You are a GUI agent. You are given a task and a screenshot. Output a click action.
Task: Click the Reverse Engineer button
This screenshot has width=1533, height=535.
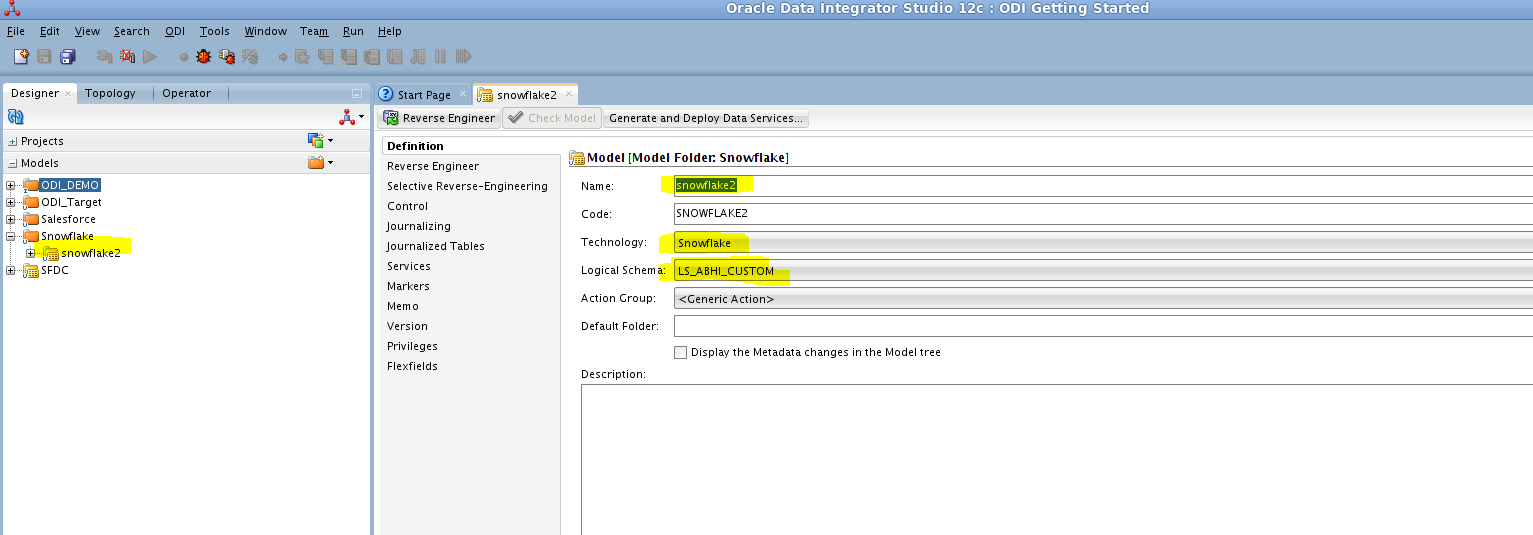pyautogui.click(x=440, y=118)
